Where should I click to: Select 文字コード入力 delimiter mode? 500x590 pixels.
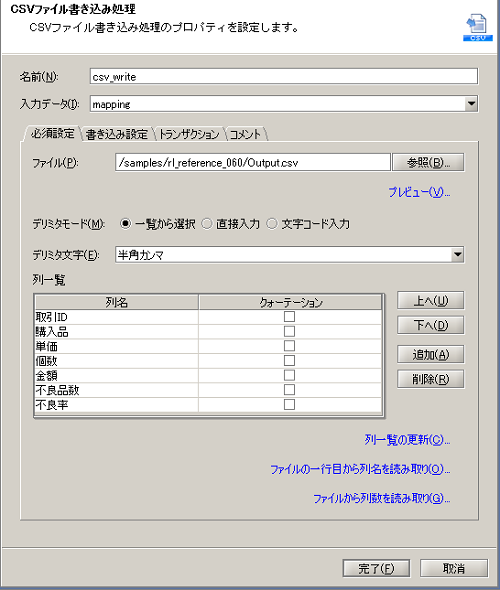[272, 224]
